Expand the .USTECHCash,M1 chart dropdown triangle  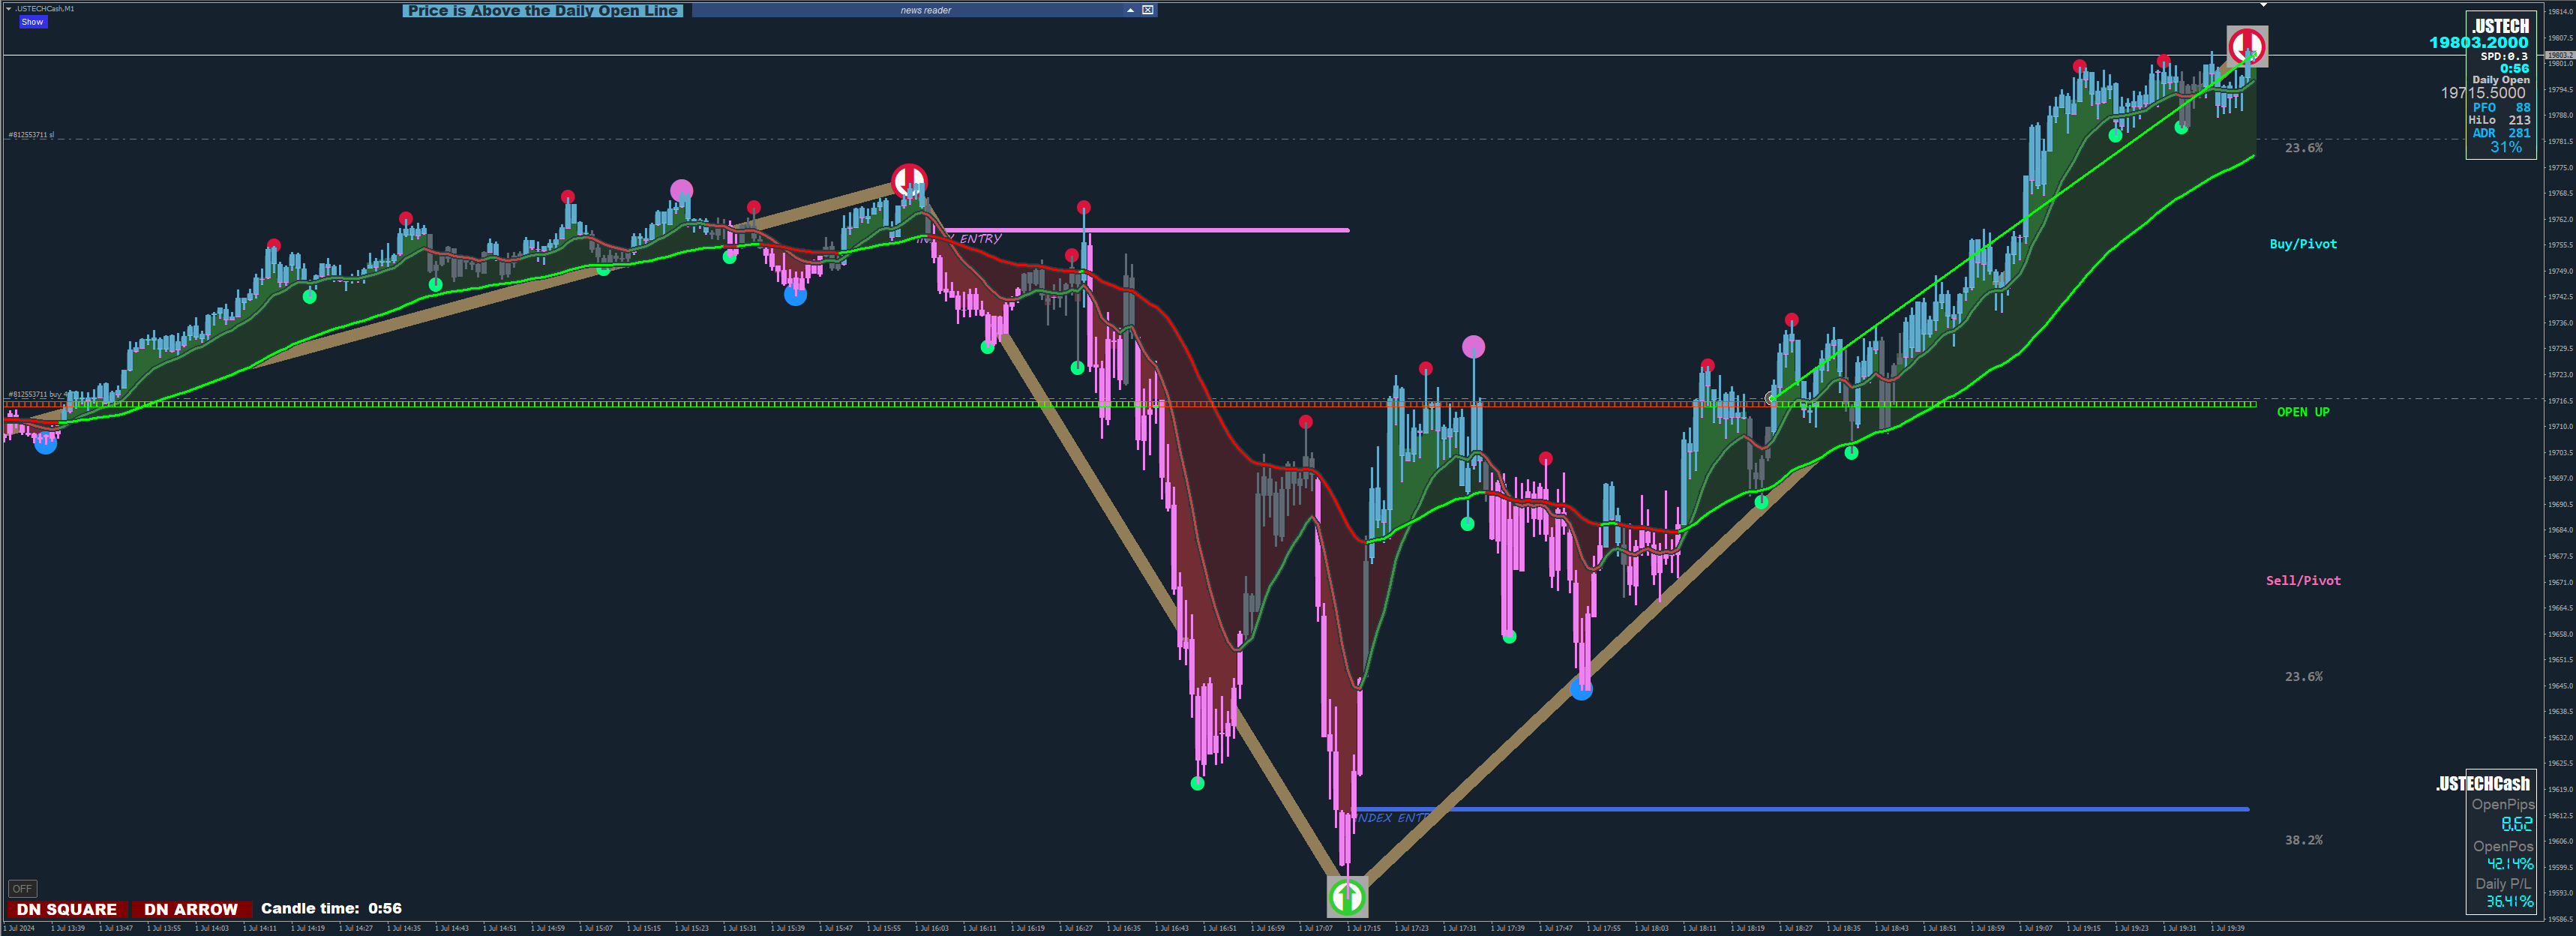click(x=9, y=9)
